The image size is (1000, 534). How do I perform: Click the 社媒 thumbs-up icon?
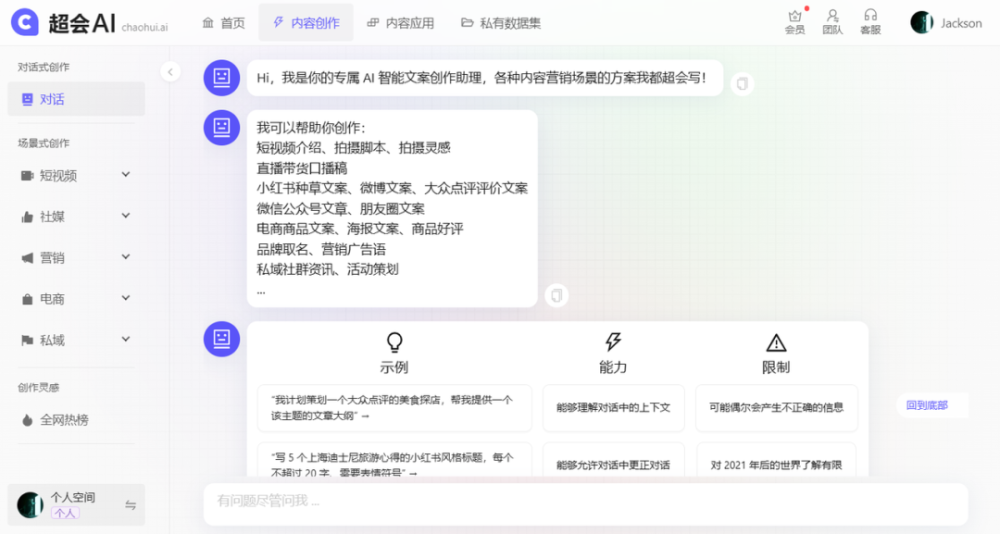tap(27, 217)
